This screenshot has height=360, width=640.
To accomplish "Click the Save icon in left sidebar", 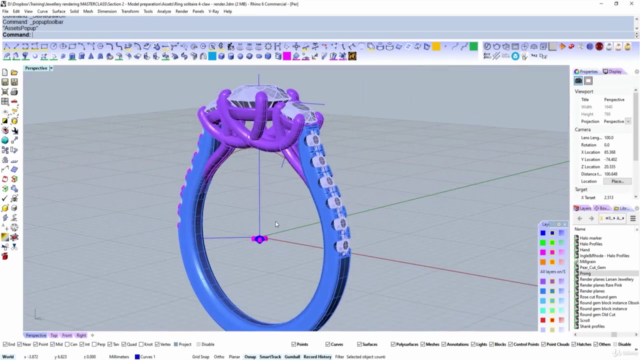I will pyautogui.click(x=5, y=82).
